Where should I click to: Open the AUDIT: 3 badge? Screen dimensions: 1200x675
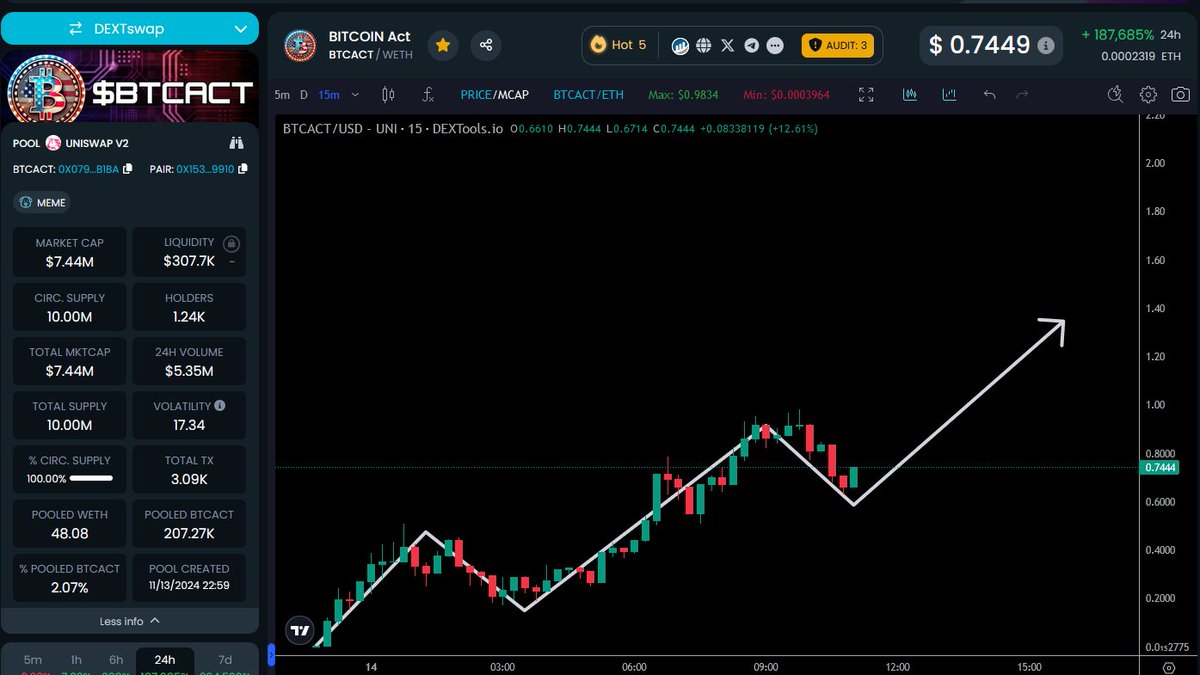pos(838,45)
